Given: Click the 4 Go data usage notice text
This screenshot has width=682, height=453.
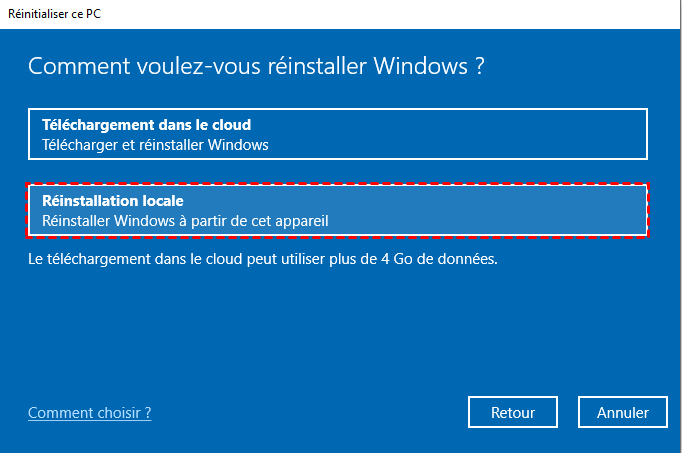Looking at the screenshot, I should point(262,259).
